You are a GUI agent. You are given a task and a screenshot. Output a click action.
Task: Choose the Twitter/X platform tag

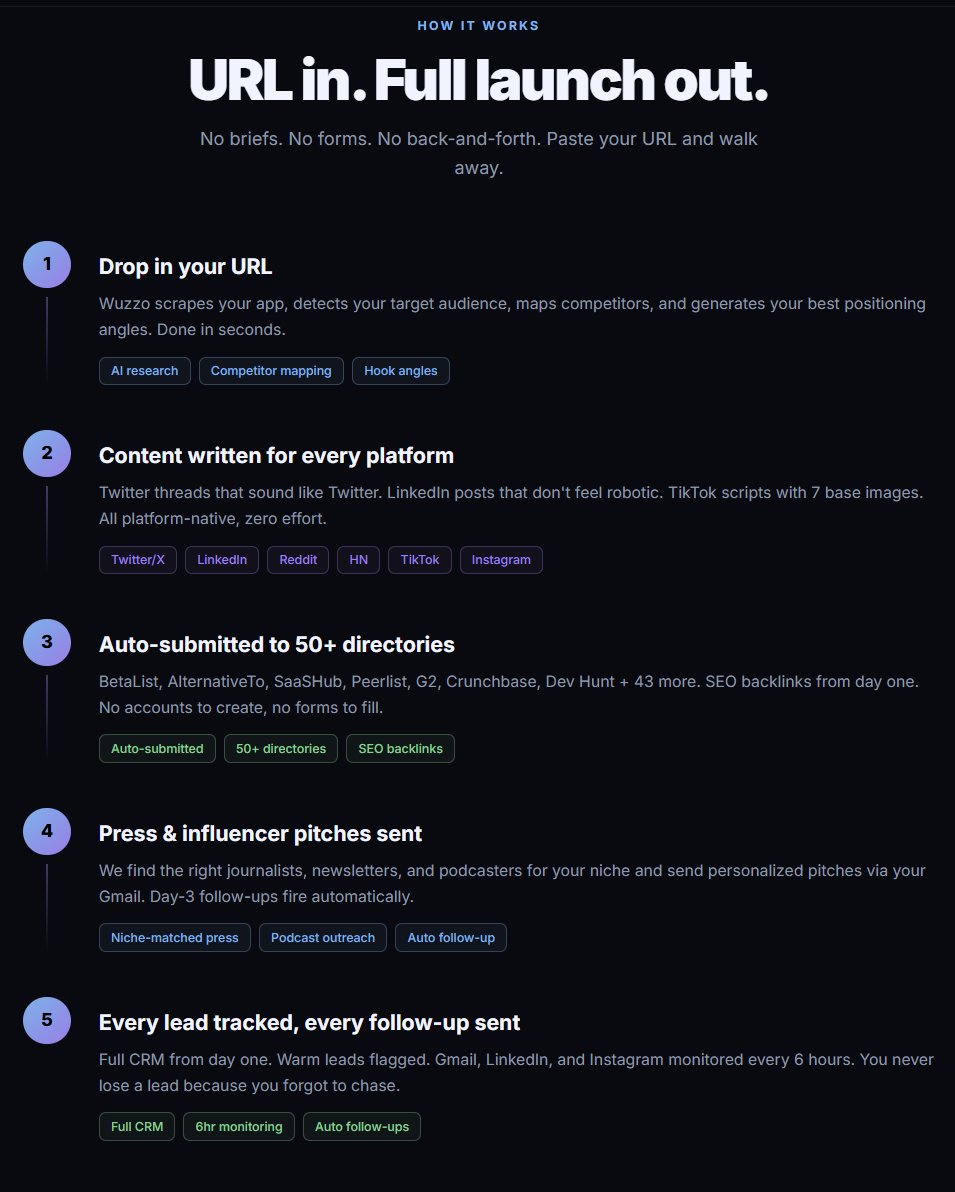pos(138,560)
